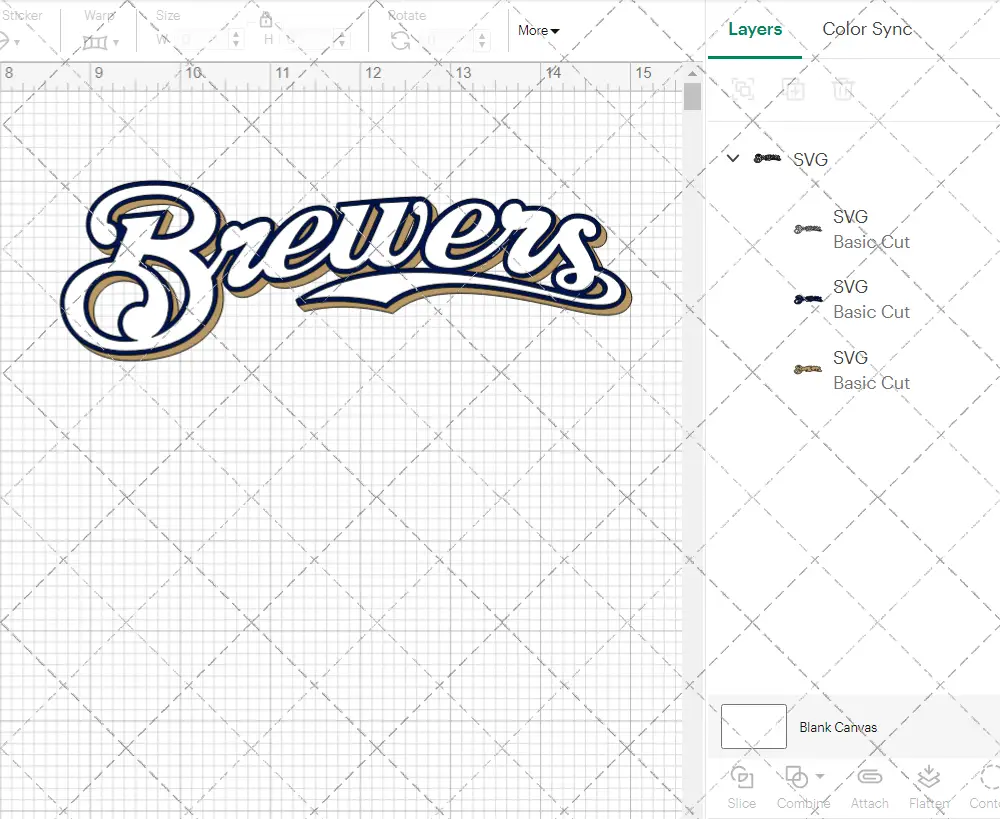Screen dimensions: 1000x819
Task: Click the Rotate circular arrows icon
Action: (x=401, y=41)
